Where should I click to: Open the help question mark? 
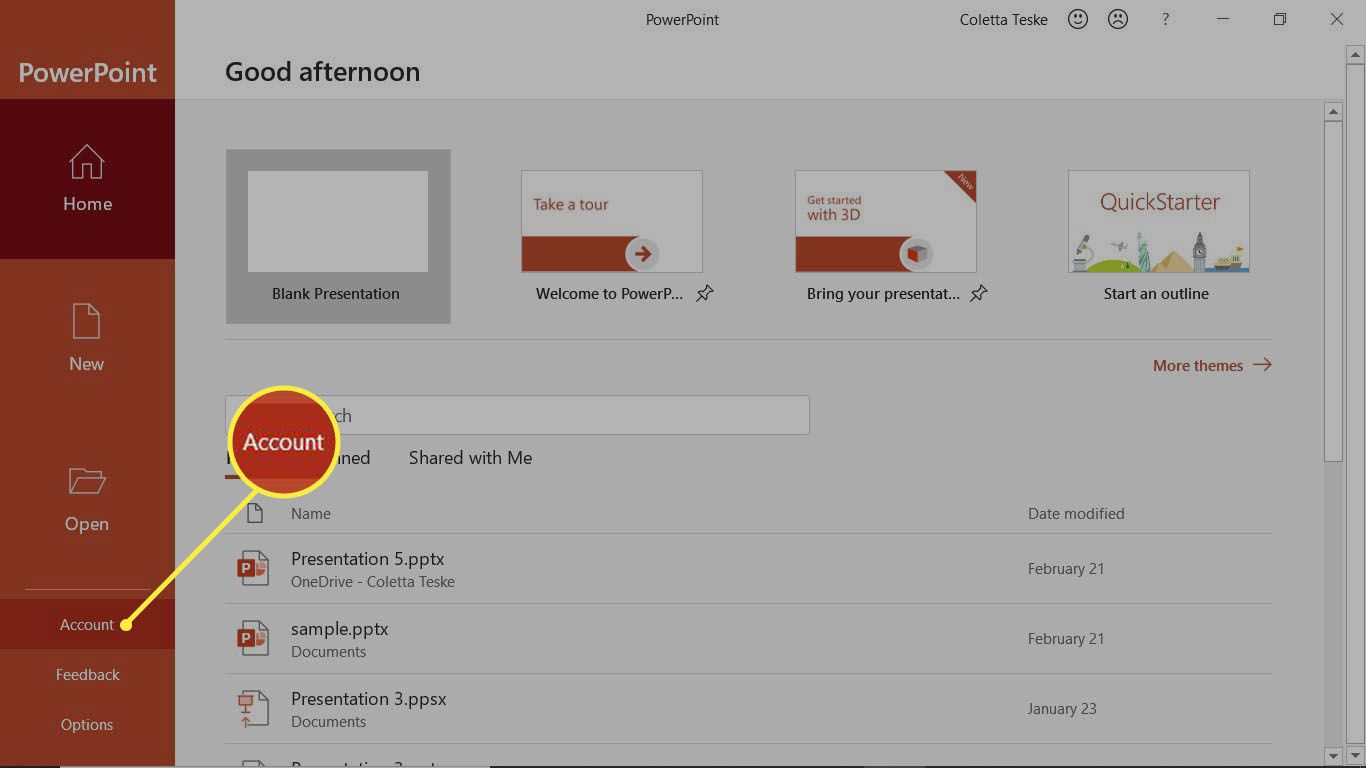[1165, 19]
